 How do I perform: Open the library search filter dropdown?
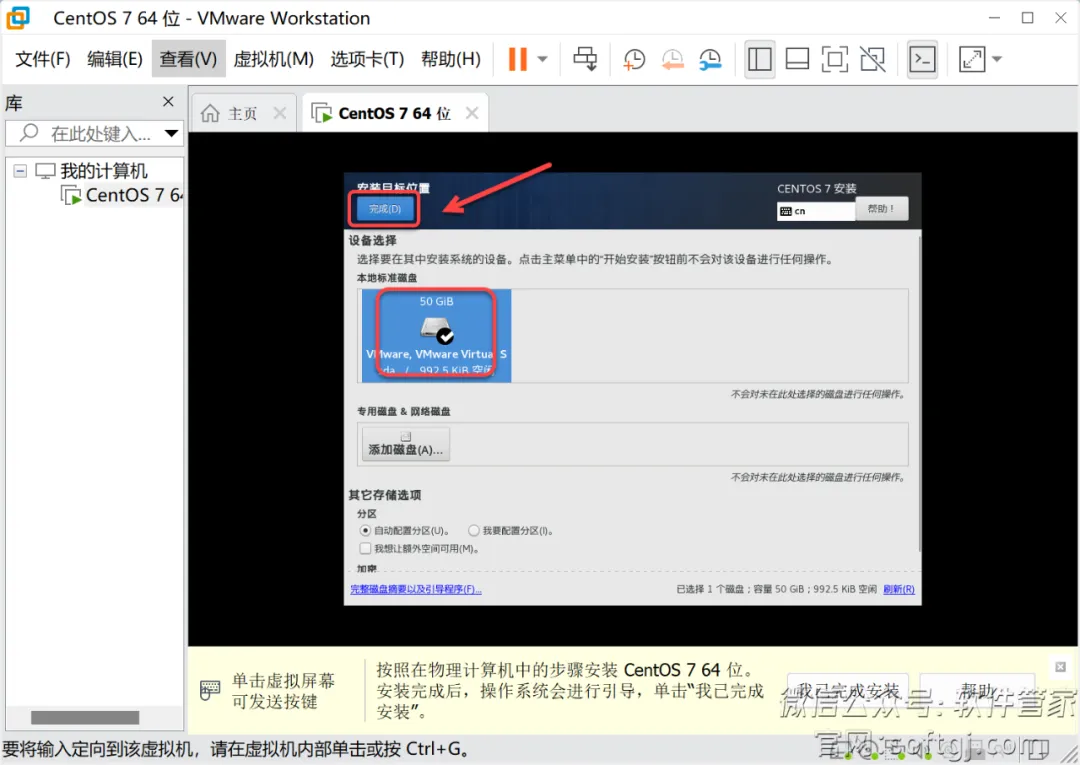click(172, 134)
